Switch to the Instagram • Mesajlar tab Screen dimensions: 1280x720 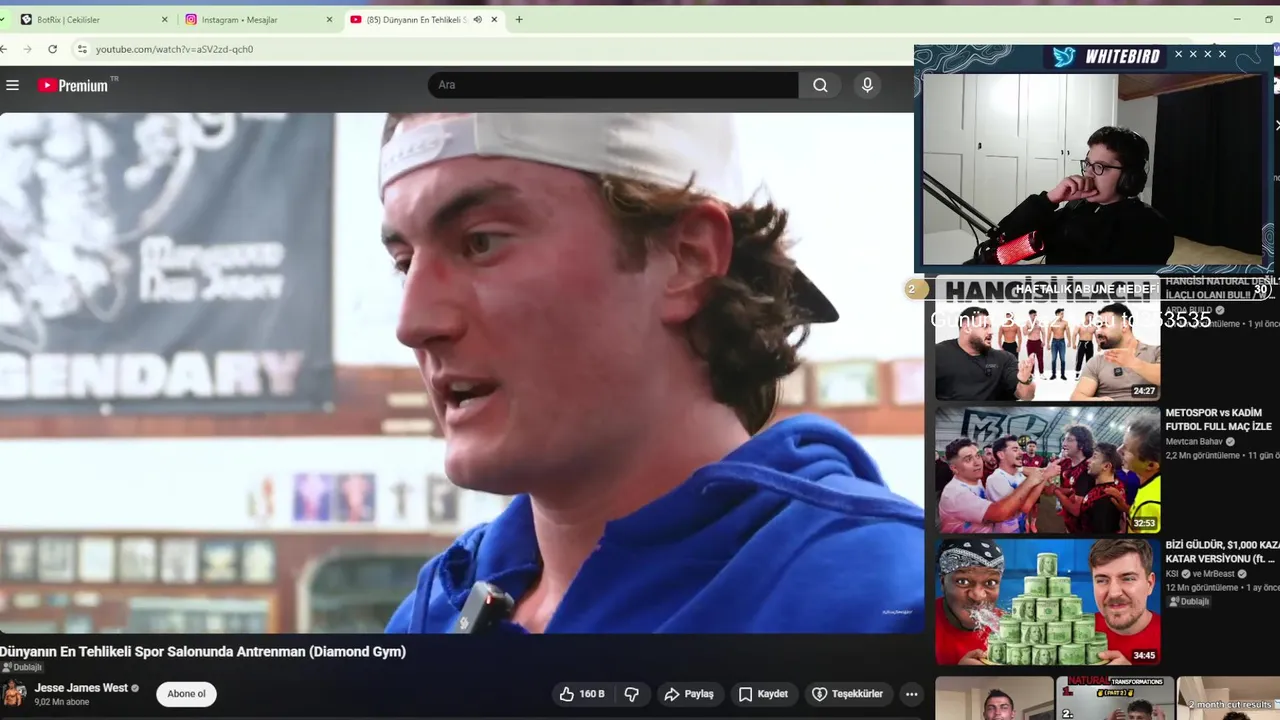(x=258, y=19)
